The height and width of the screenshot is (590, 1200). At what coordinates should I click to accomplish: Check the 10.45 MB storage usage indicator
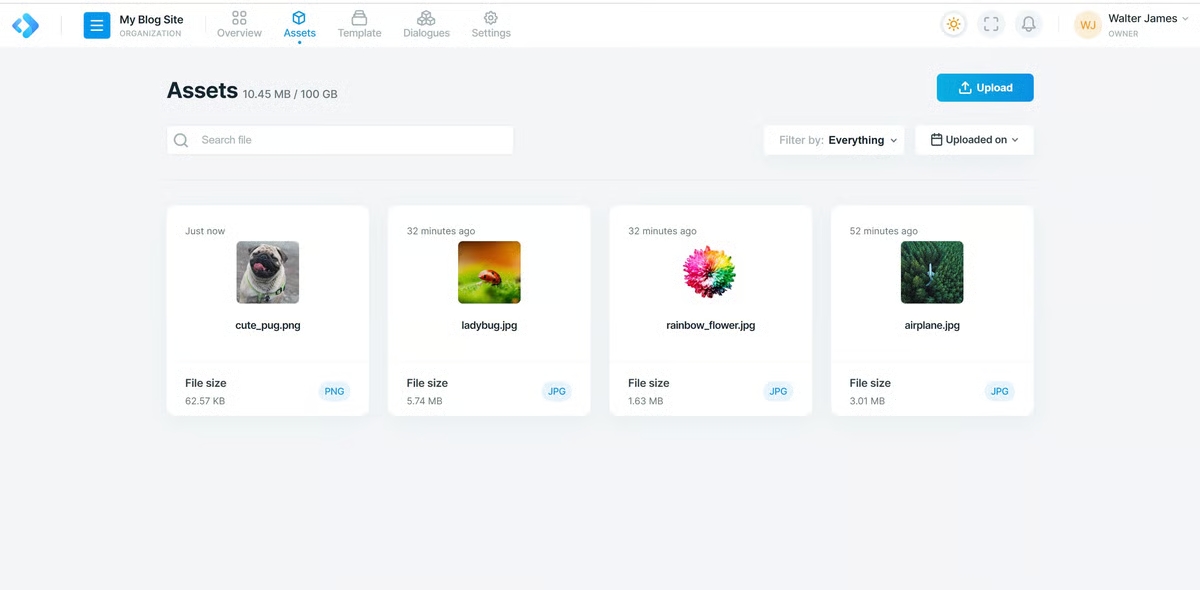coord(287,93)
